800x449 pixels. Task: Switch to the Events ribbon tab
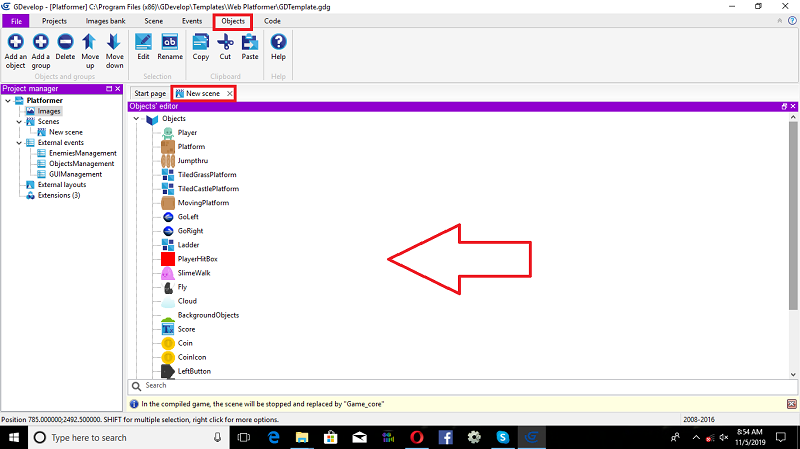coord(192,21)
